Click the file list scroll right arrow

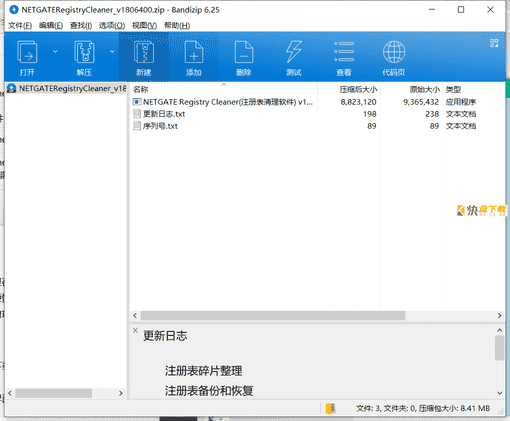point(499,315)
